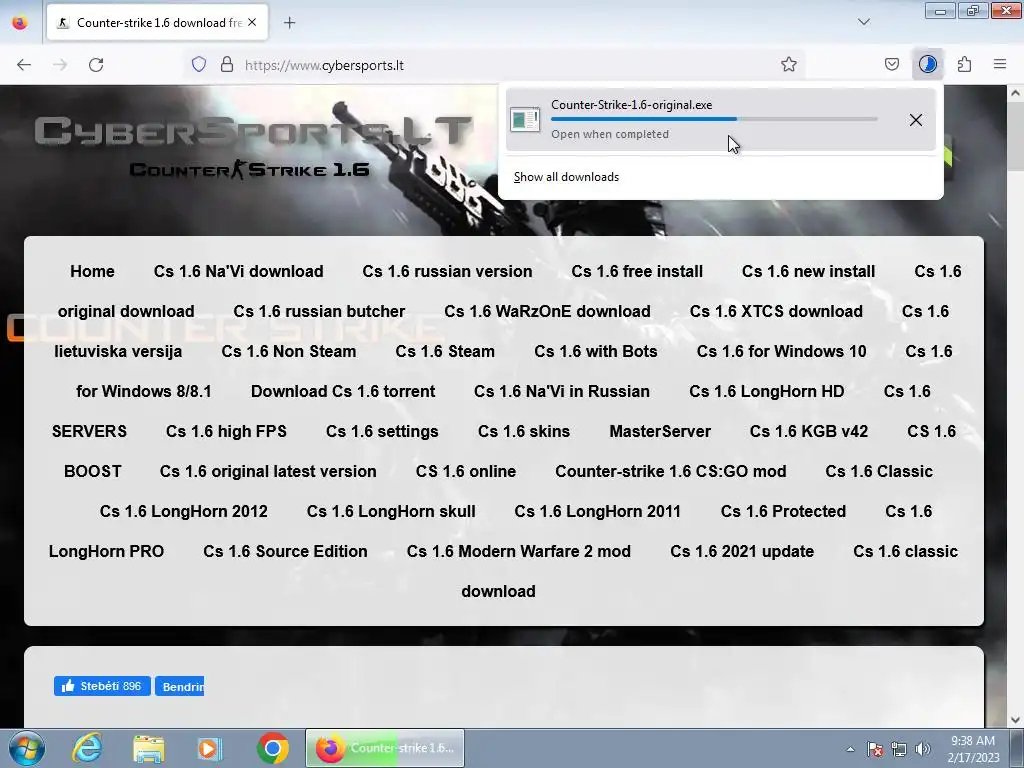Open Cs 1.6 original latest version
1024x768 pixels.
[268, 472]
